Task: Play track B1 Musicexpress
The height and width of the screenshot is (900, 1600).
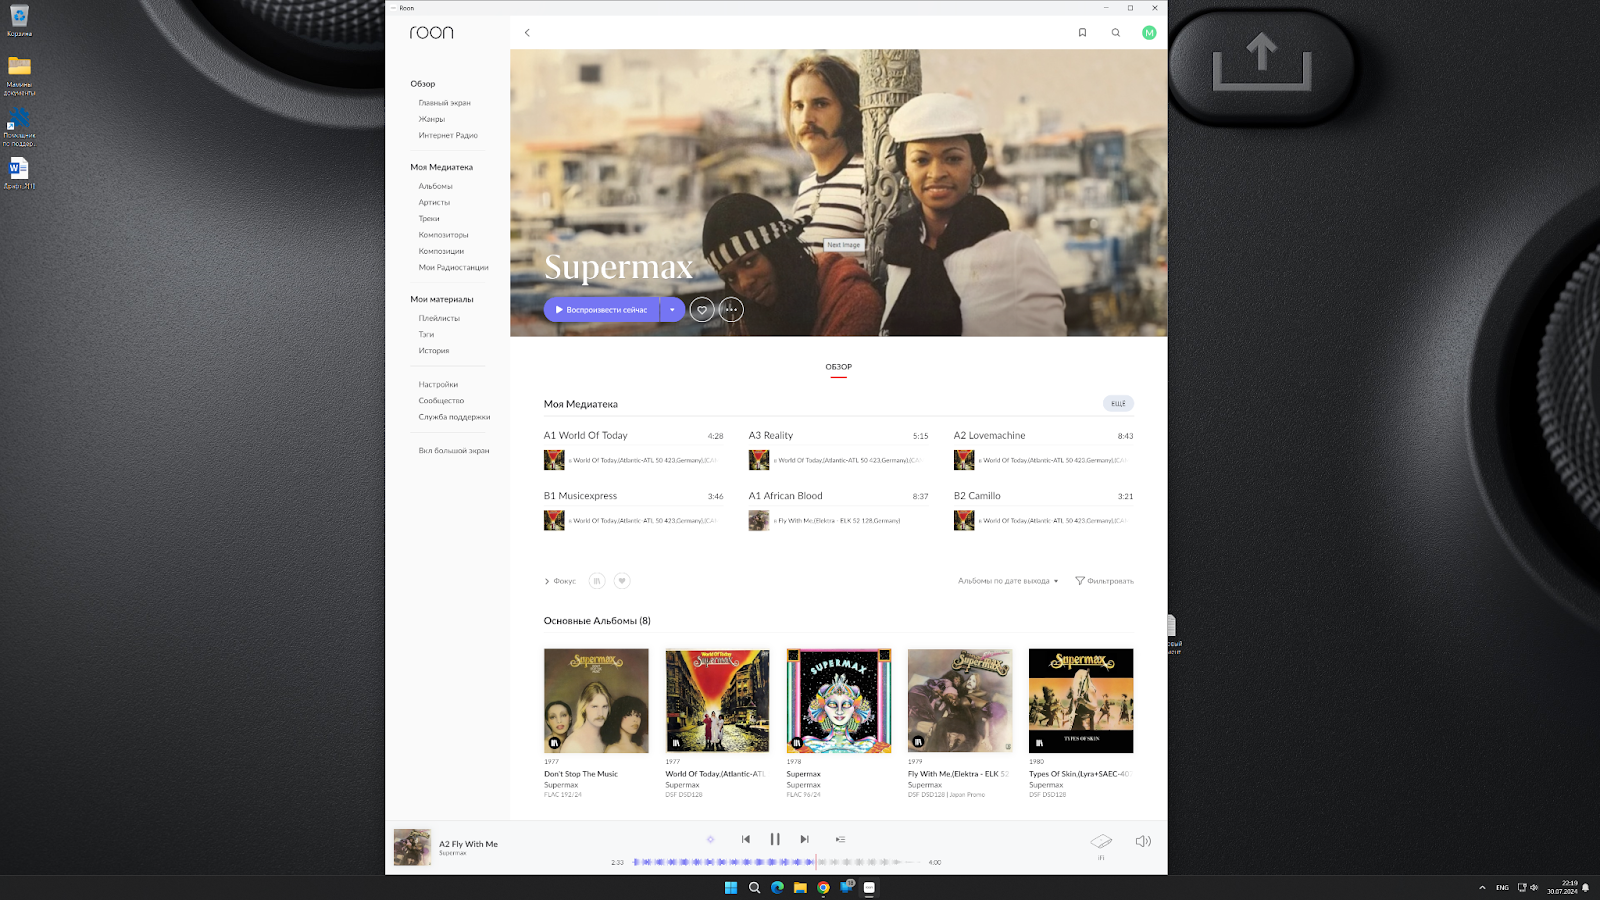Action: click(580, 496)
